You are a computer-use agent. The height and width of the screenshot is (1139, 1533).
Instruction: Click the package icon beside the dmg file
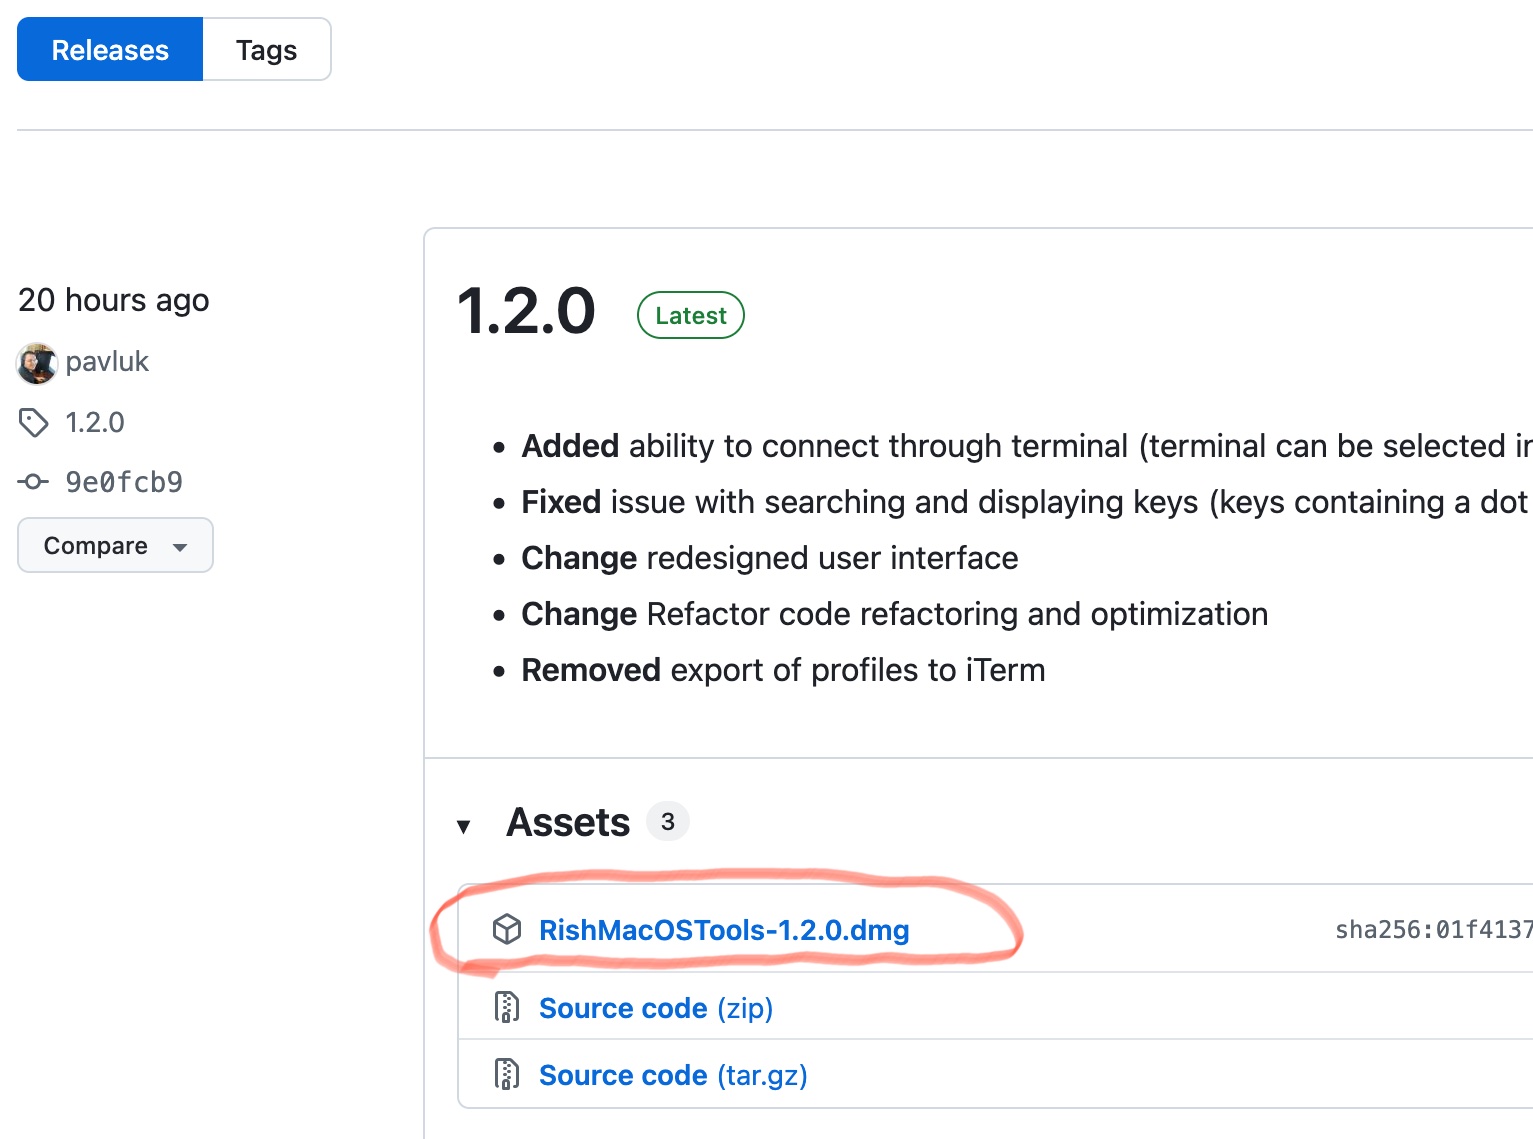pos(507,930)
